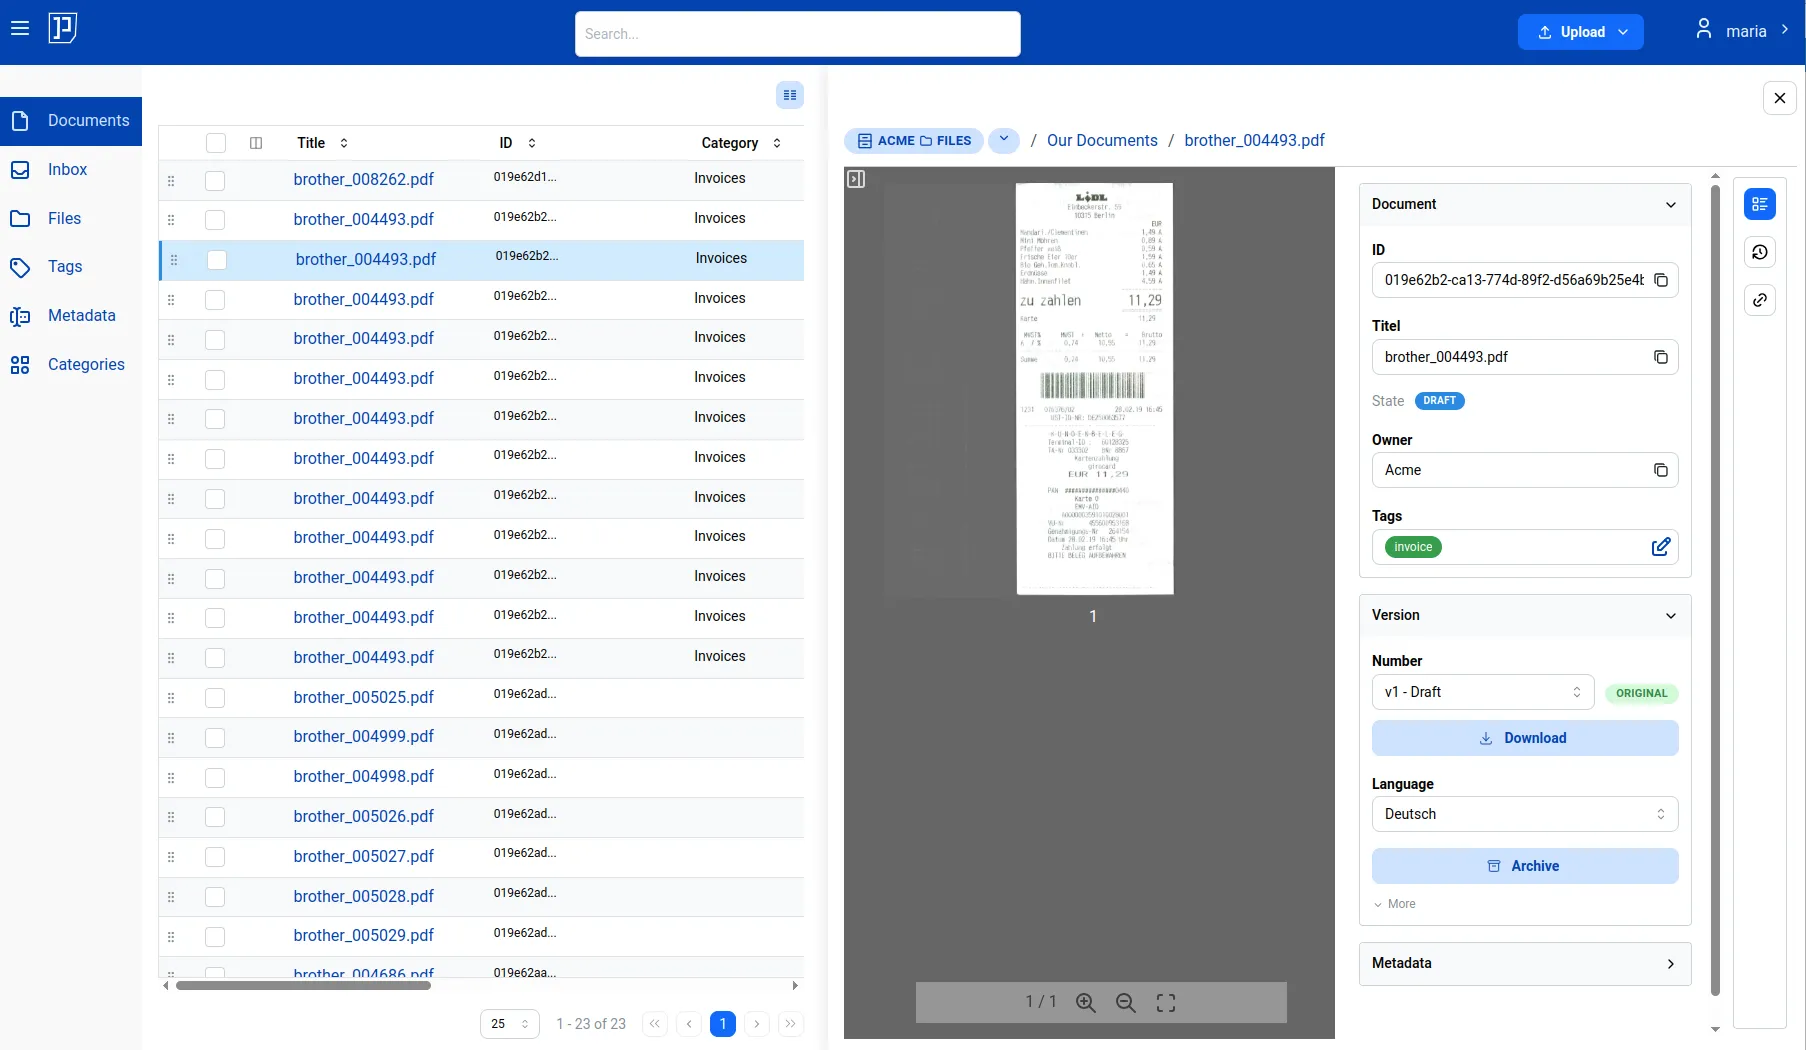
Task: Check the box for brother_005025.pdf
Action: click(215, 698)
